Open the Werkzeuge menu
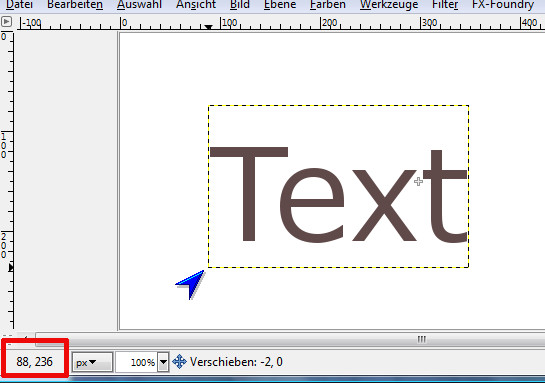The image size is (545, 383). click(x=389, y=5)
